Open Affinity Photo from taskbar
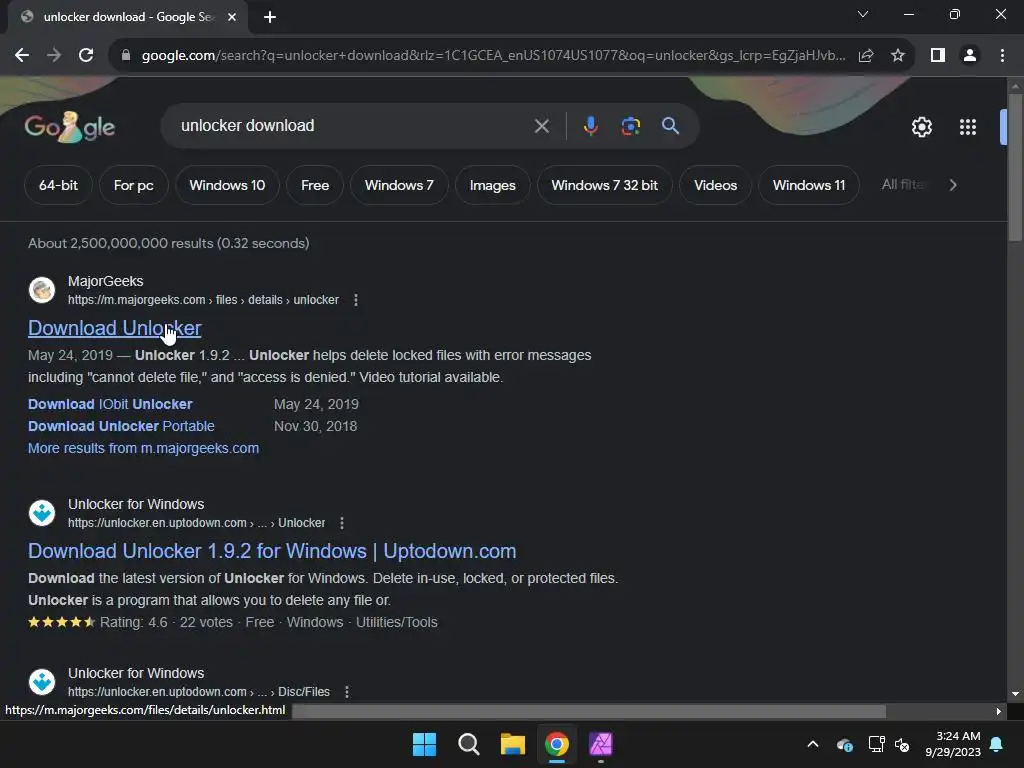Image resolution: width=1024 pixels, height=768 pixels. 601,744
